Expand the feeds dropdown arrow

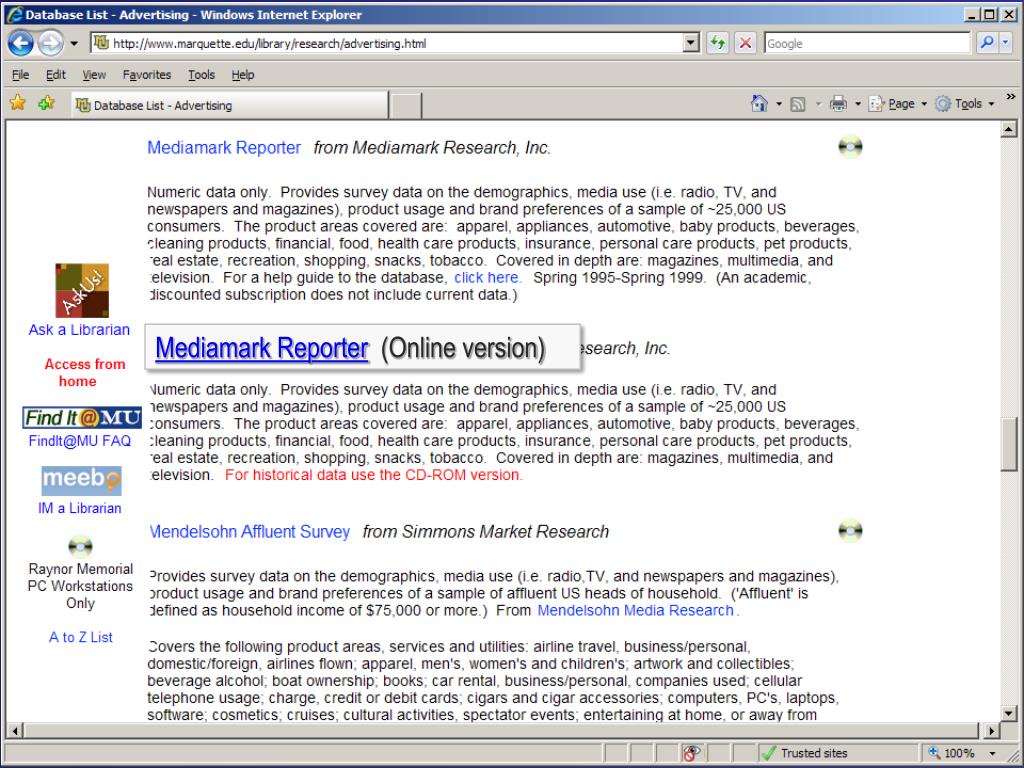click(x=818, y=104)
